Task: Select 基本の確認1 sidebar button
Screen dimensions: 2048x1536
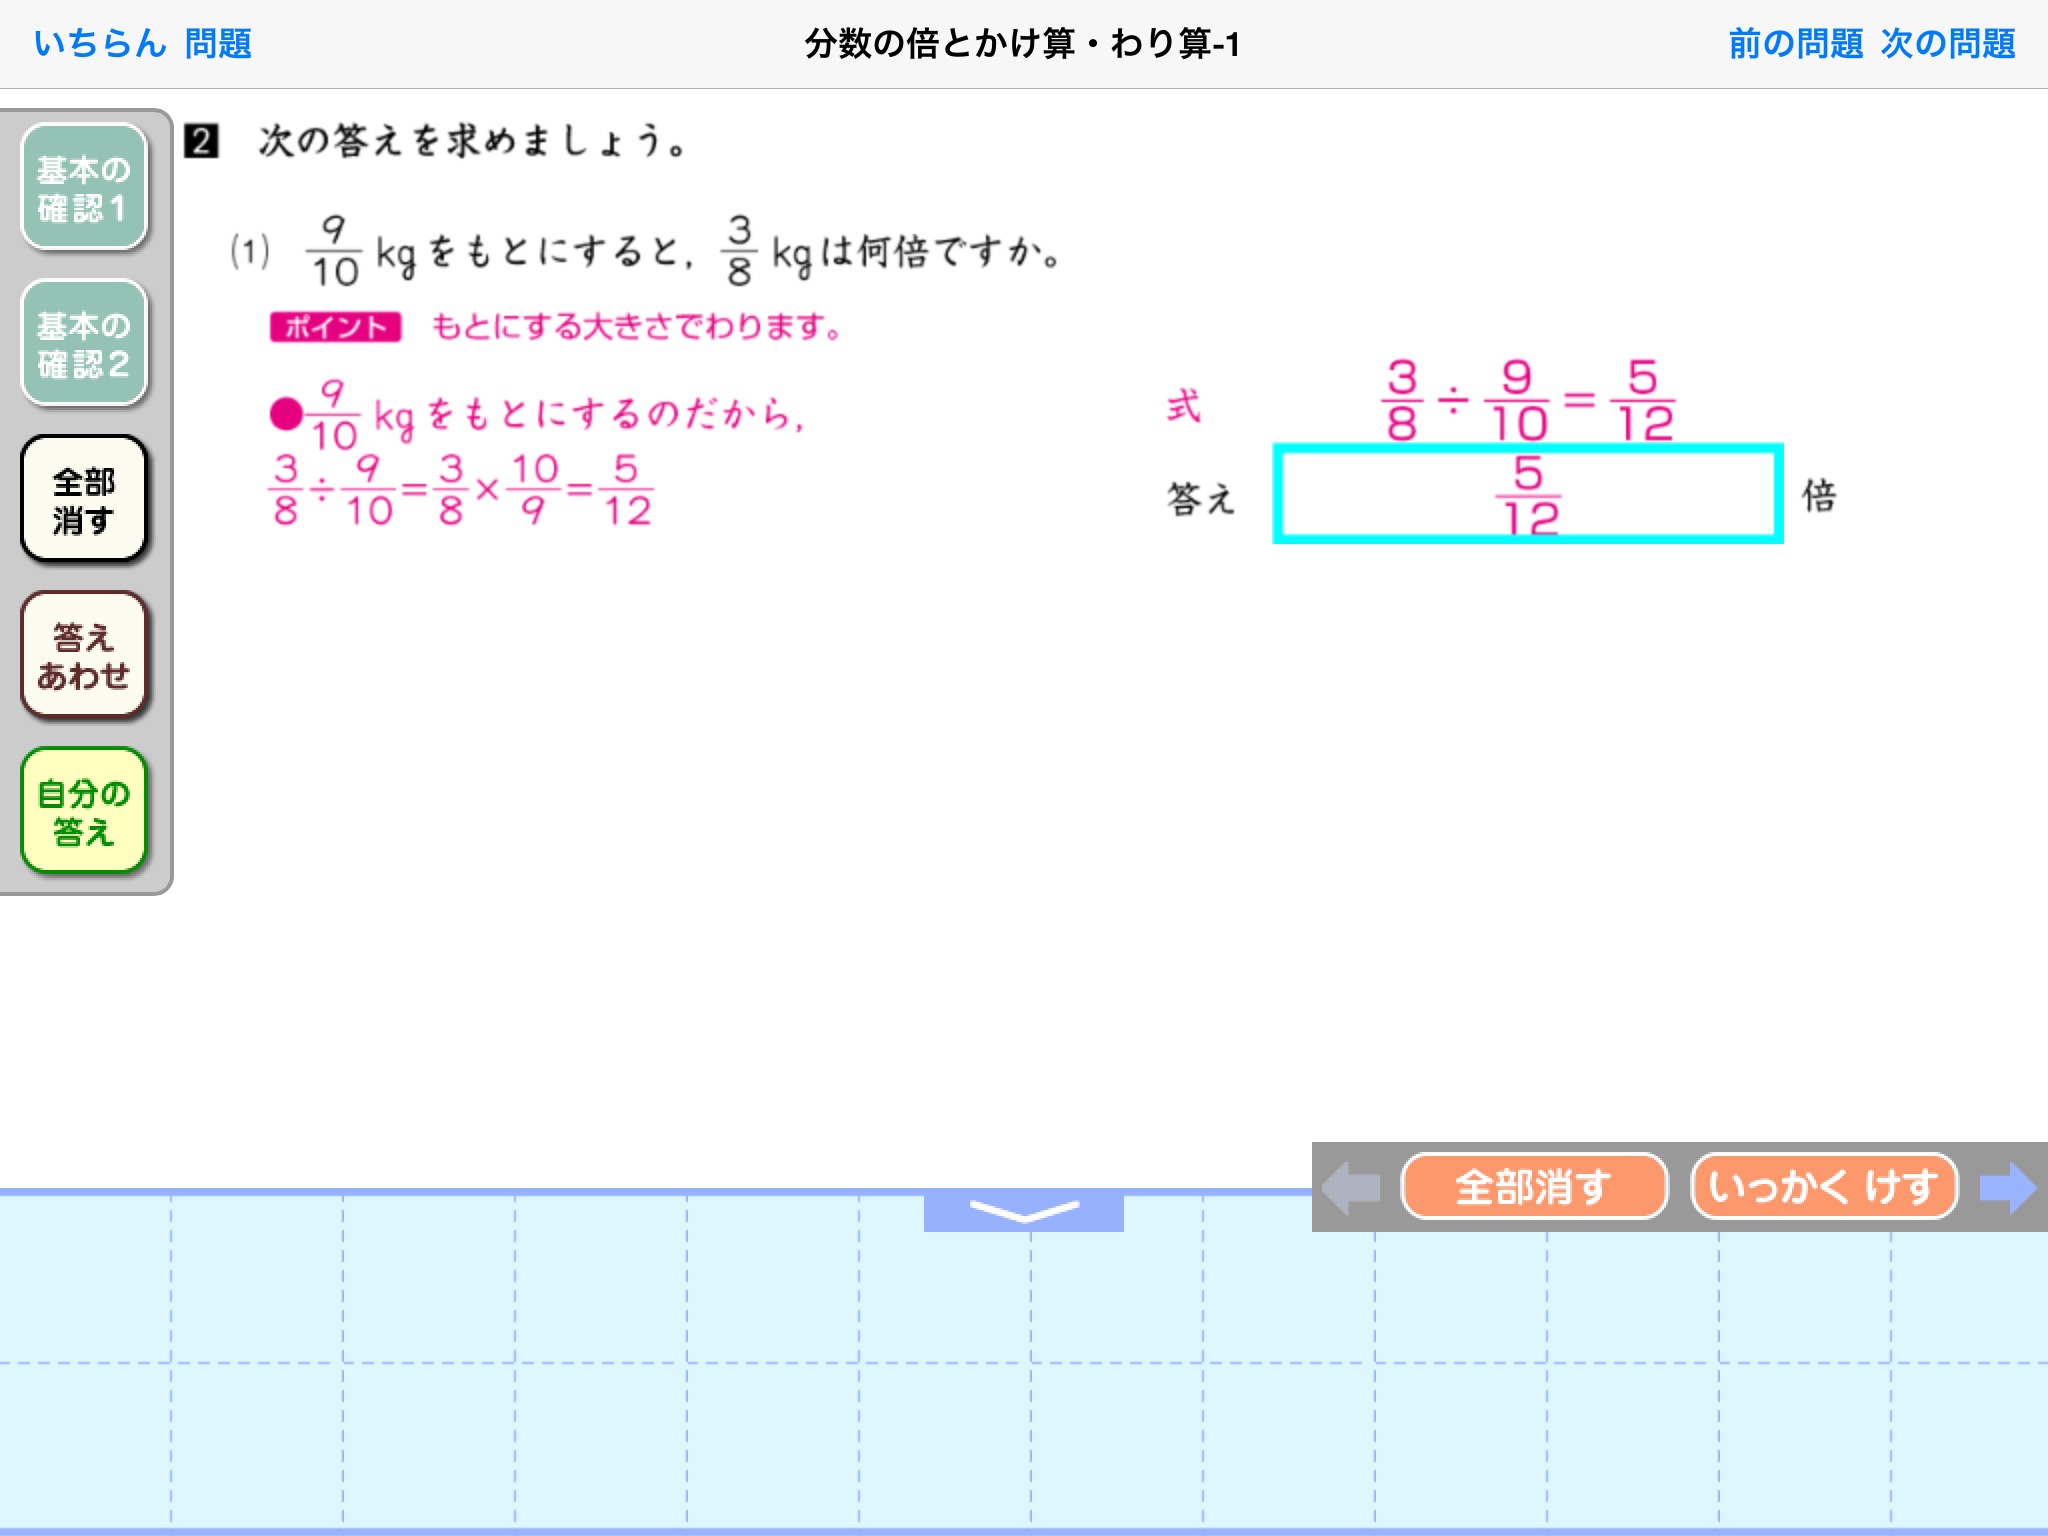Action: (x=84, y=187)
